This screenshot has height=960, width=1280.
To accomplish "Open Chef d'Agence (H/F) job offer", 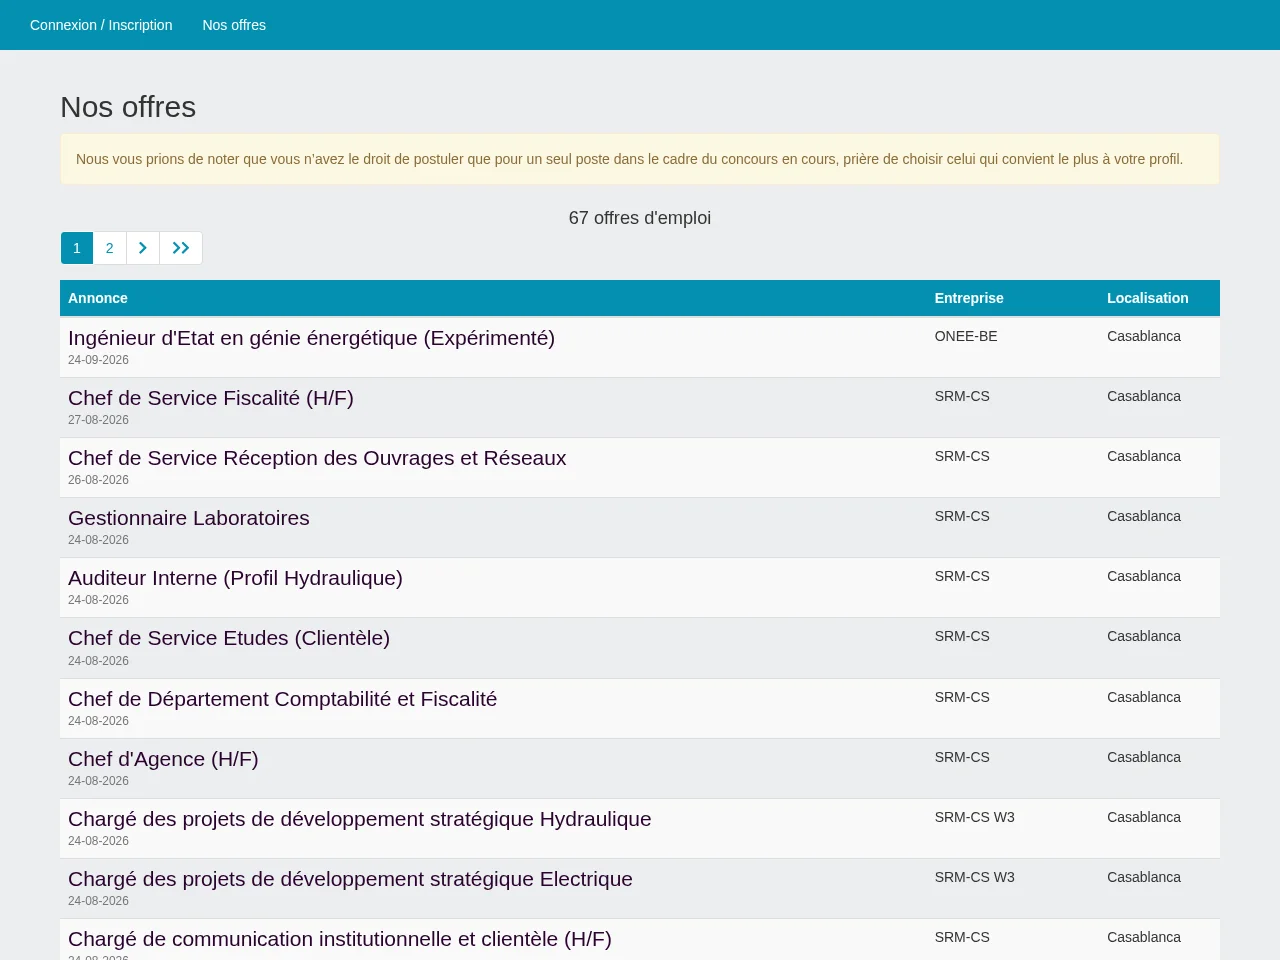I will [163, 759].
